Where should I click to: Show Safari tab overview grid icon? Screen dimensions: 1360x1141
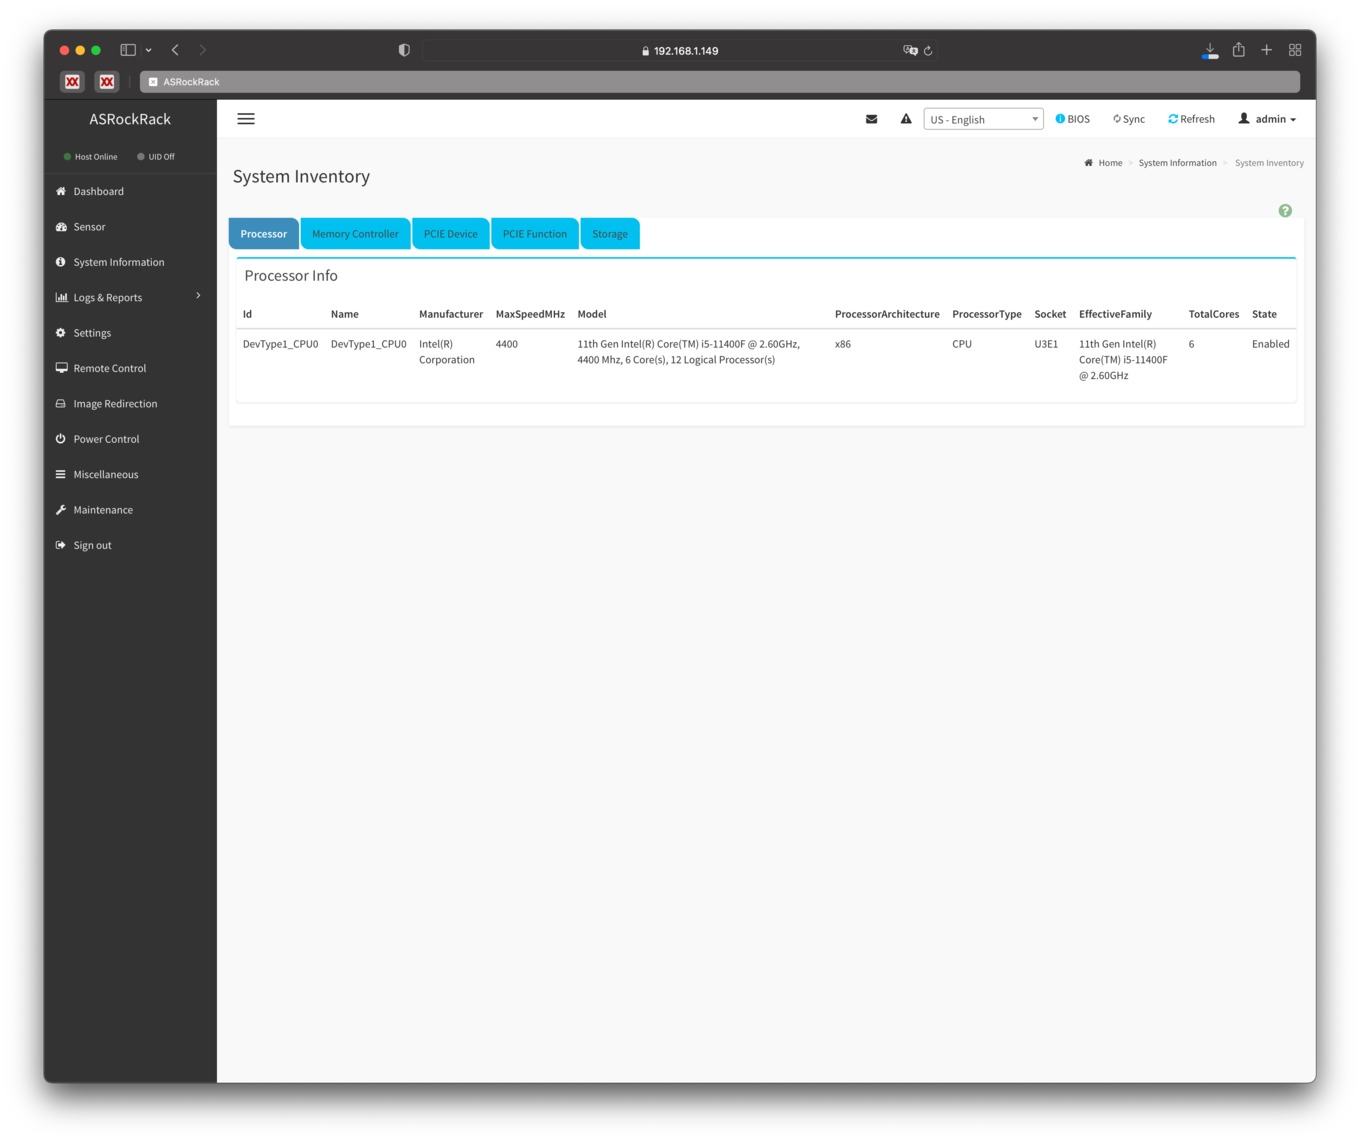1295,50
